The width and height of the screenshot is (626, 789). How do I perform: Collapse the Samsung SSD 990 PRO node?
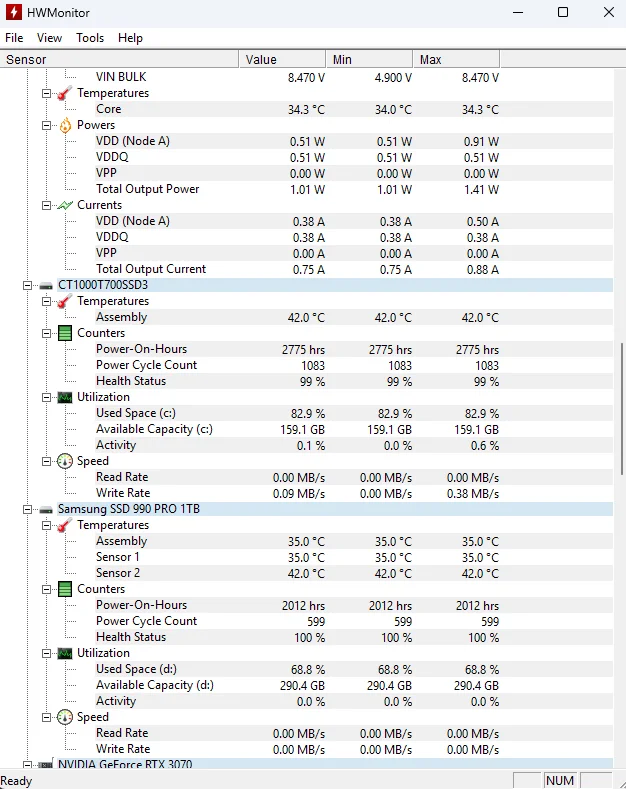pos(28,509)
